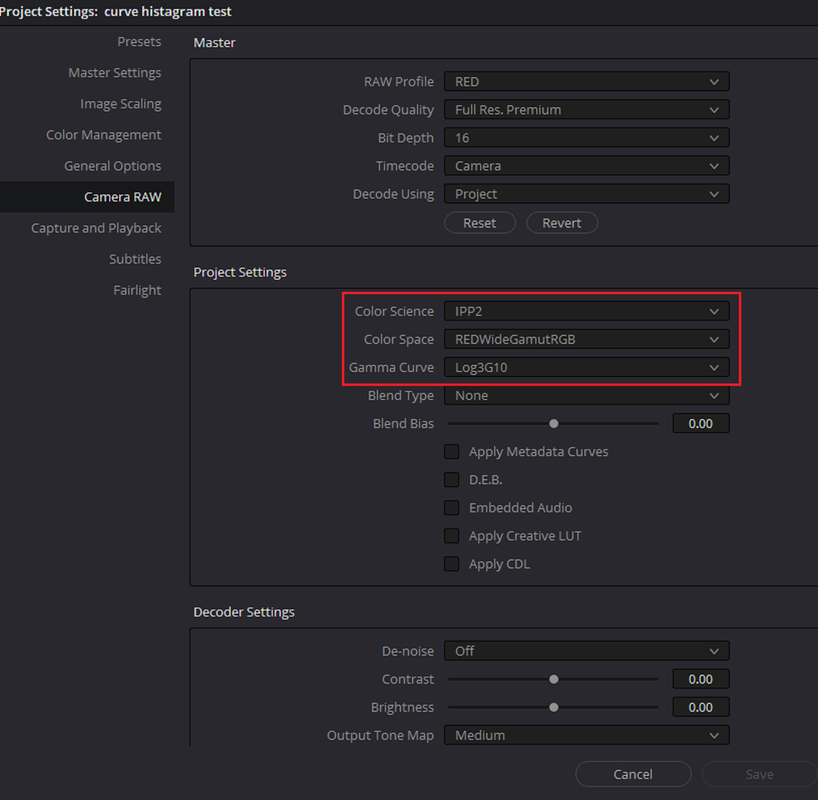Open the De-noise dropdown
Screen dimensions: 818x800
[586, 651]
